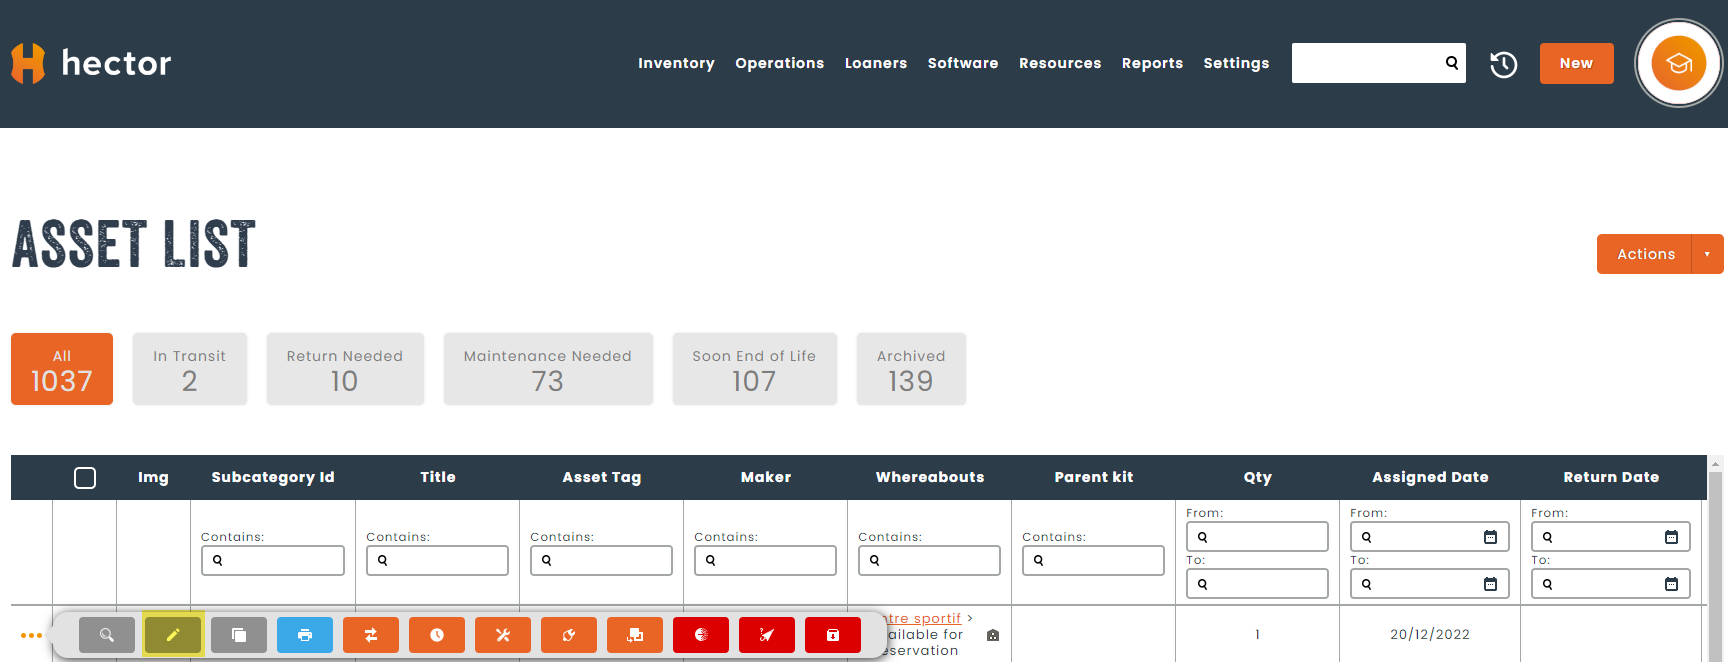Focus the Qty From filter field
The width and height of the screenshot is (1728, 662).
1257,537
